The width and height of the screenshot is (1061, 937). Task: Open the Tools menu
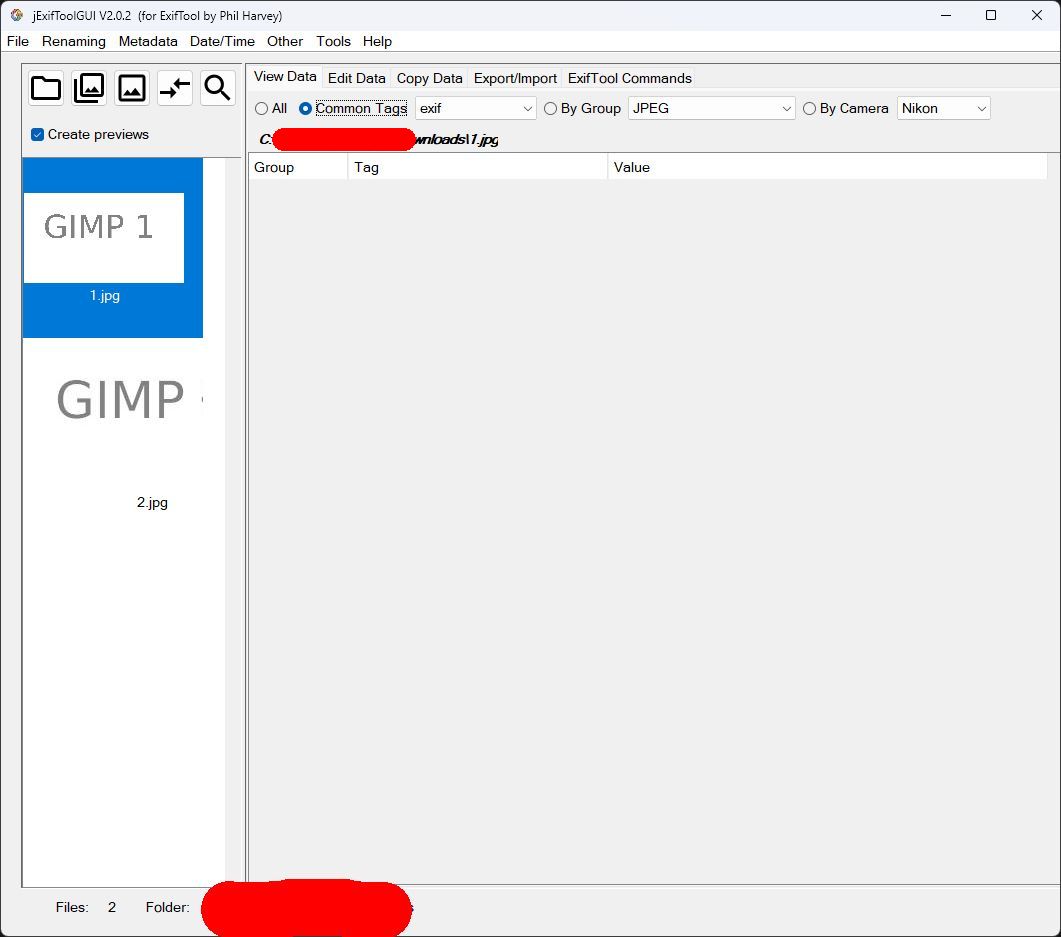pyautogui.click(x=334, y=41)
